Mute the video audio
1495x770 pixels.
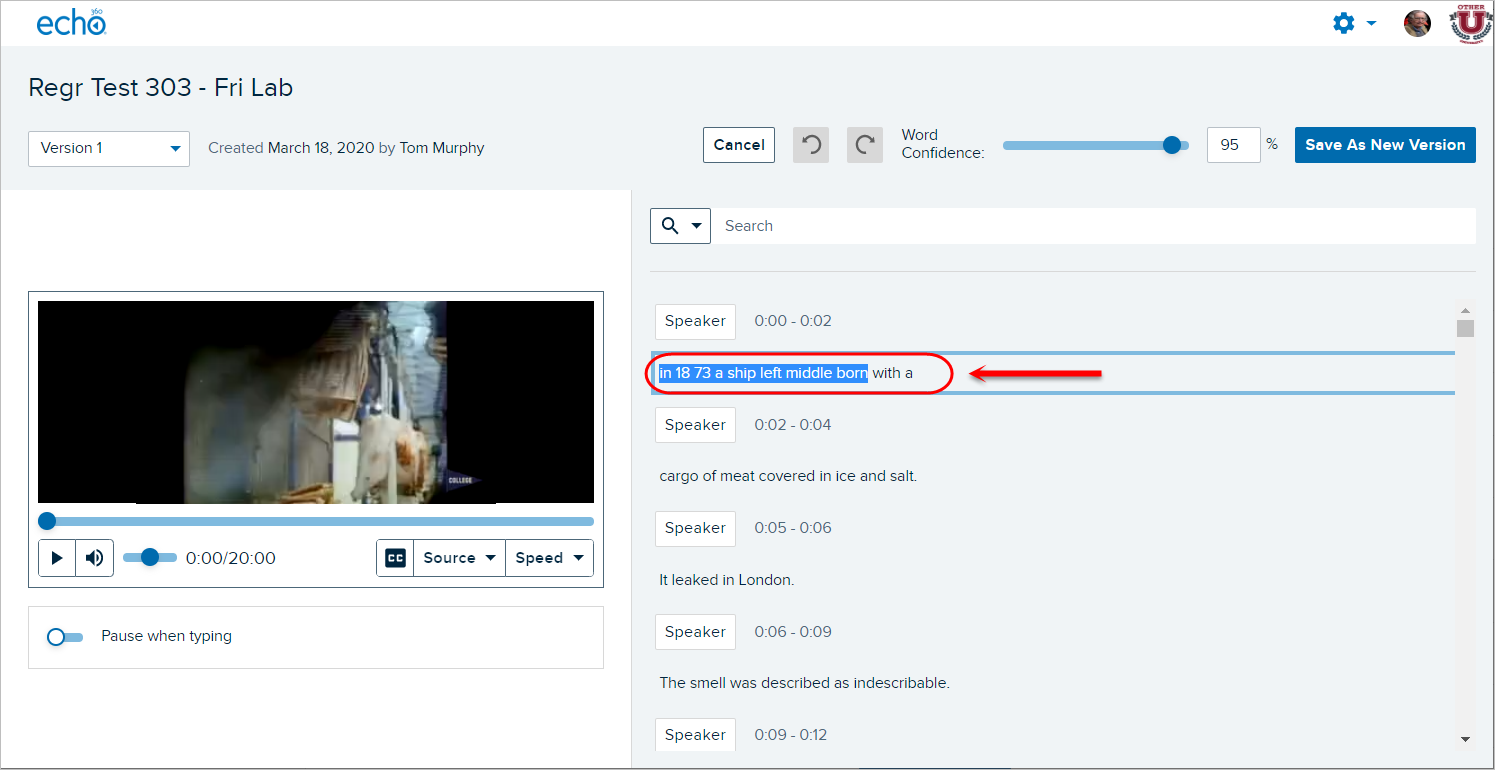tap(95, 558)
